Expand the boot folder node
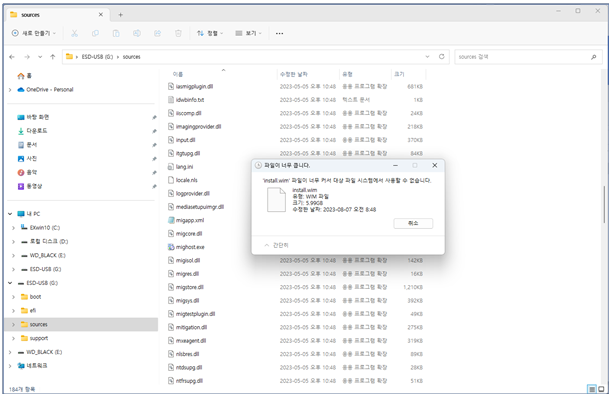Image resolution: width=612 pixels, height=396 pixels. point(13,297)
